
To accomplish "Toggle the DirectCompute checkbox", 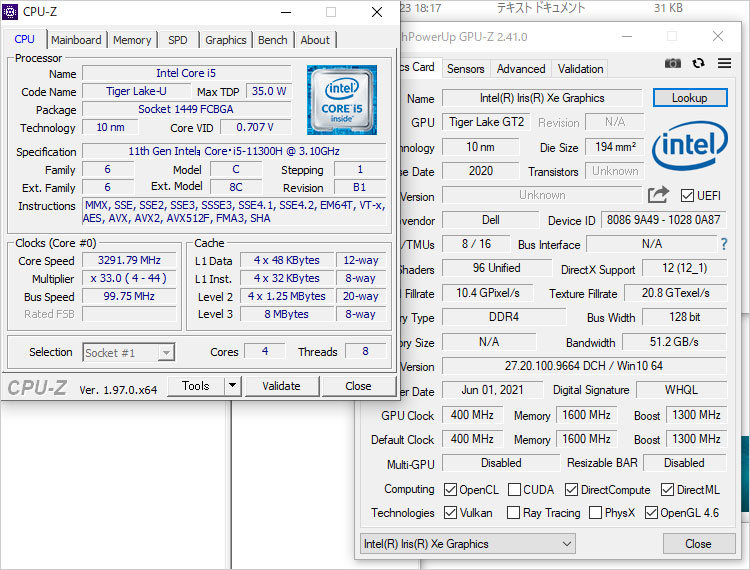I will 571,490.
